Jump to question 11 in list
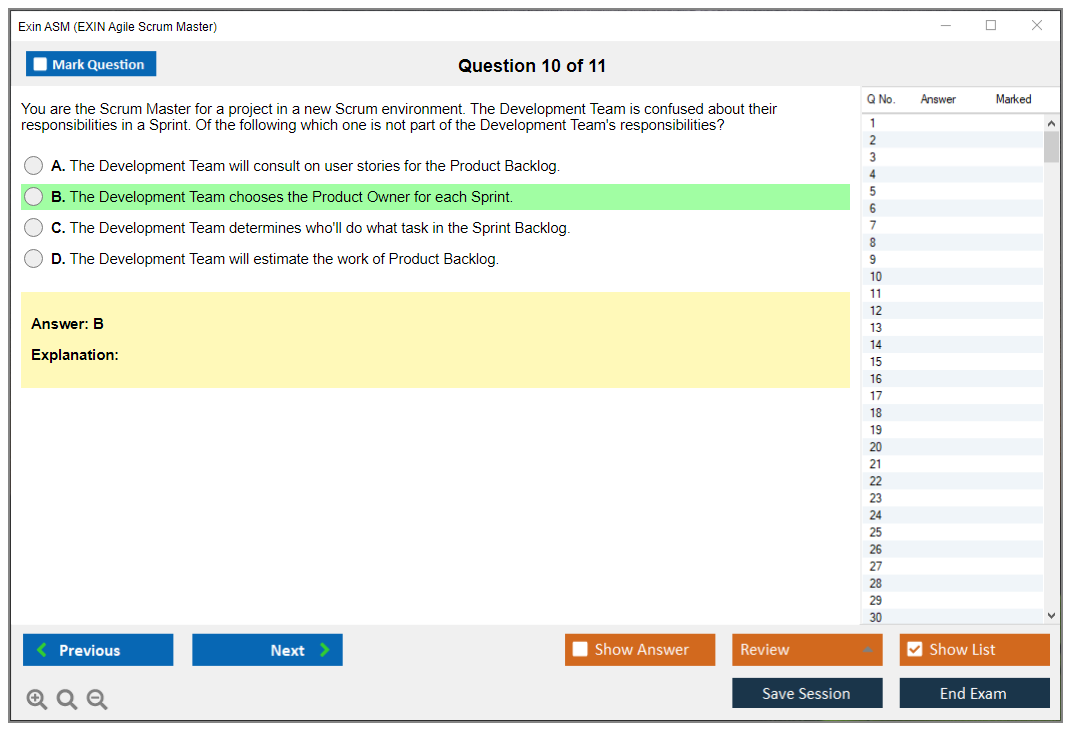 coord(876,294)
